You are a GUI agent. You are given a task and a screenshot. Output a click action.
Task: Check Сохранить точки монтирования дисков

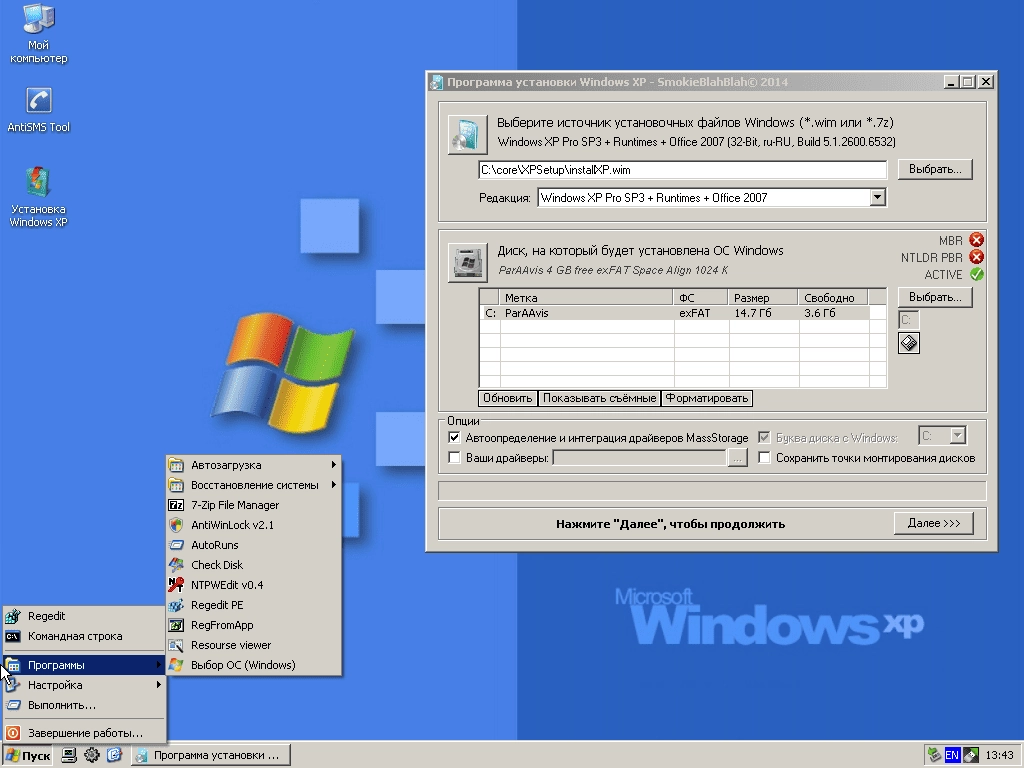(x=764, y=458)
